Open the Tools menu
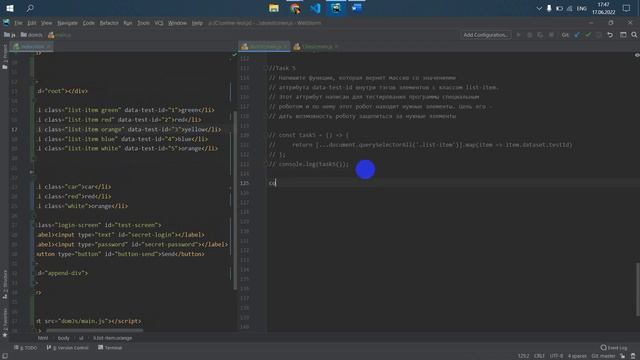The image size is (640, 360). point(143,23)
